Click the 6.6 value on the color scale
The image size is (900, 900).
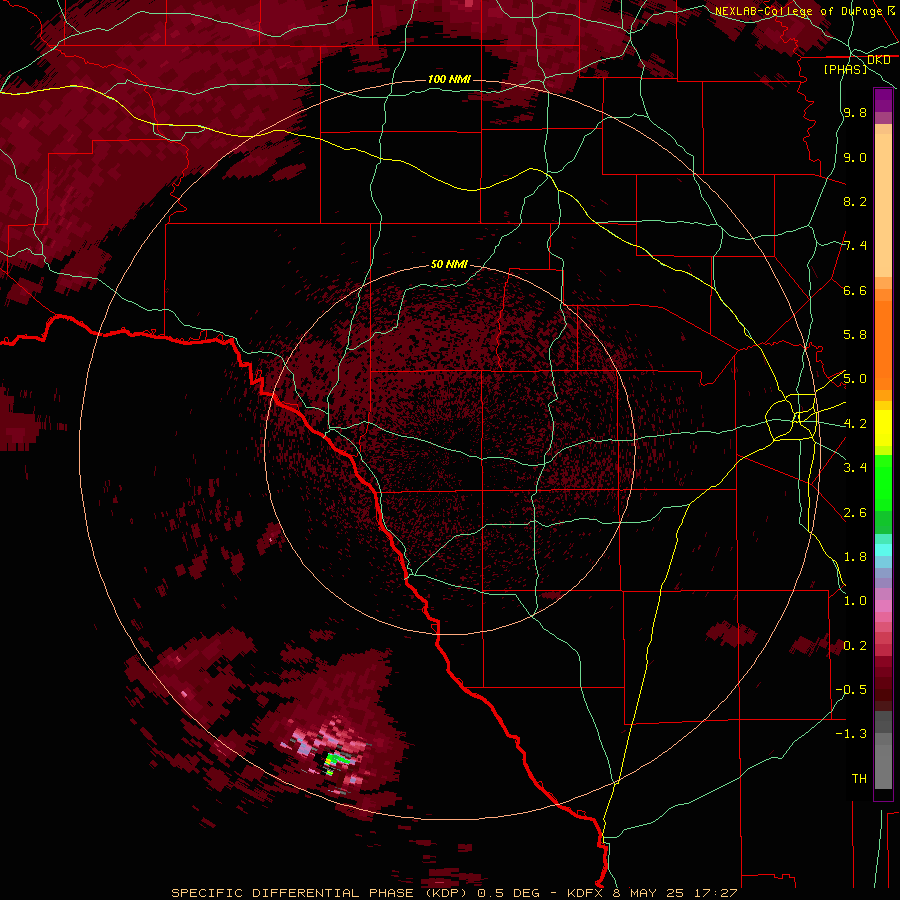(855, 290)
